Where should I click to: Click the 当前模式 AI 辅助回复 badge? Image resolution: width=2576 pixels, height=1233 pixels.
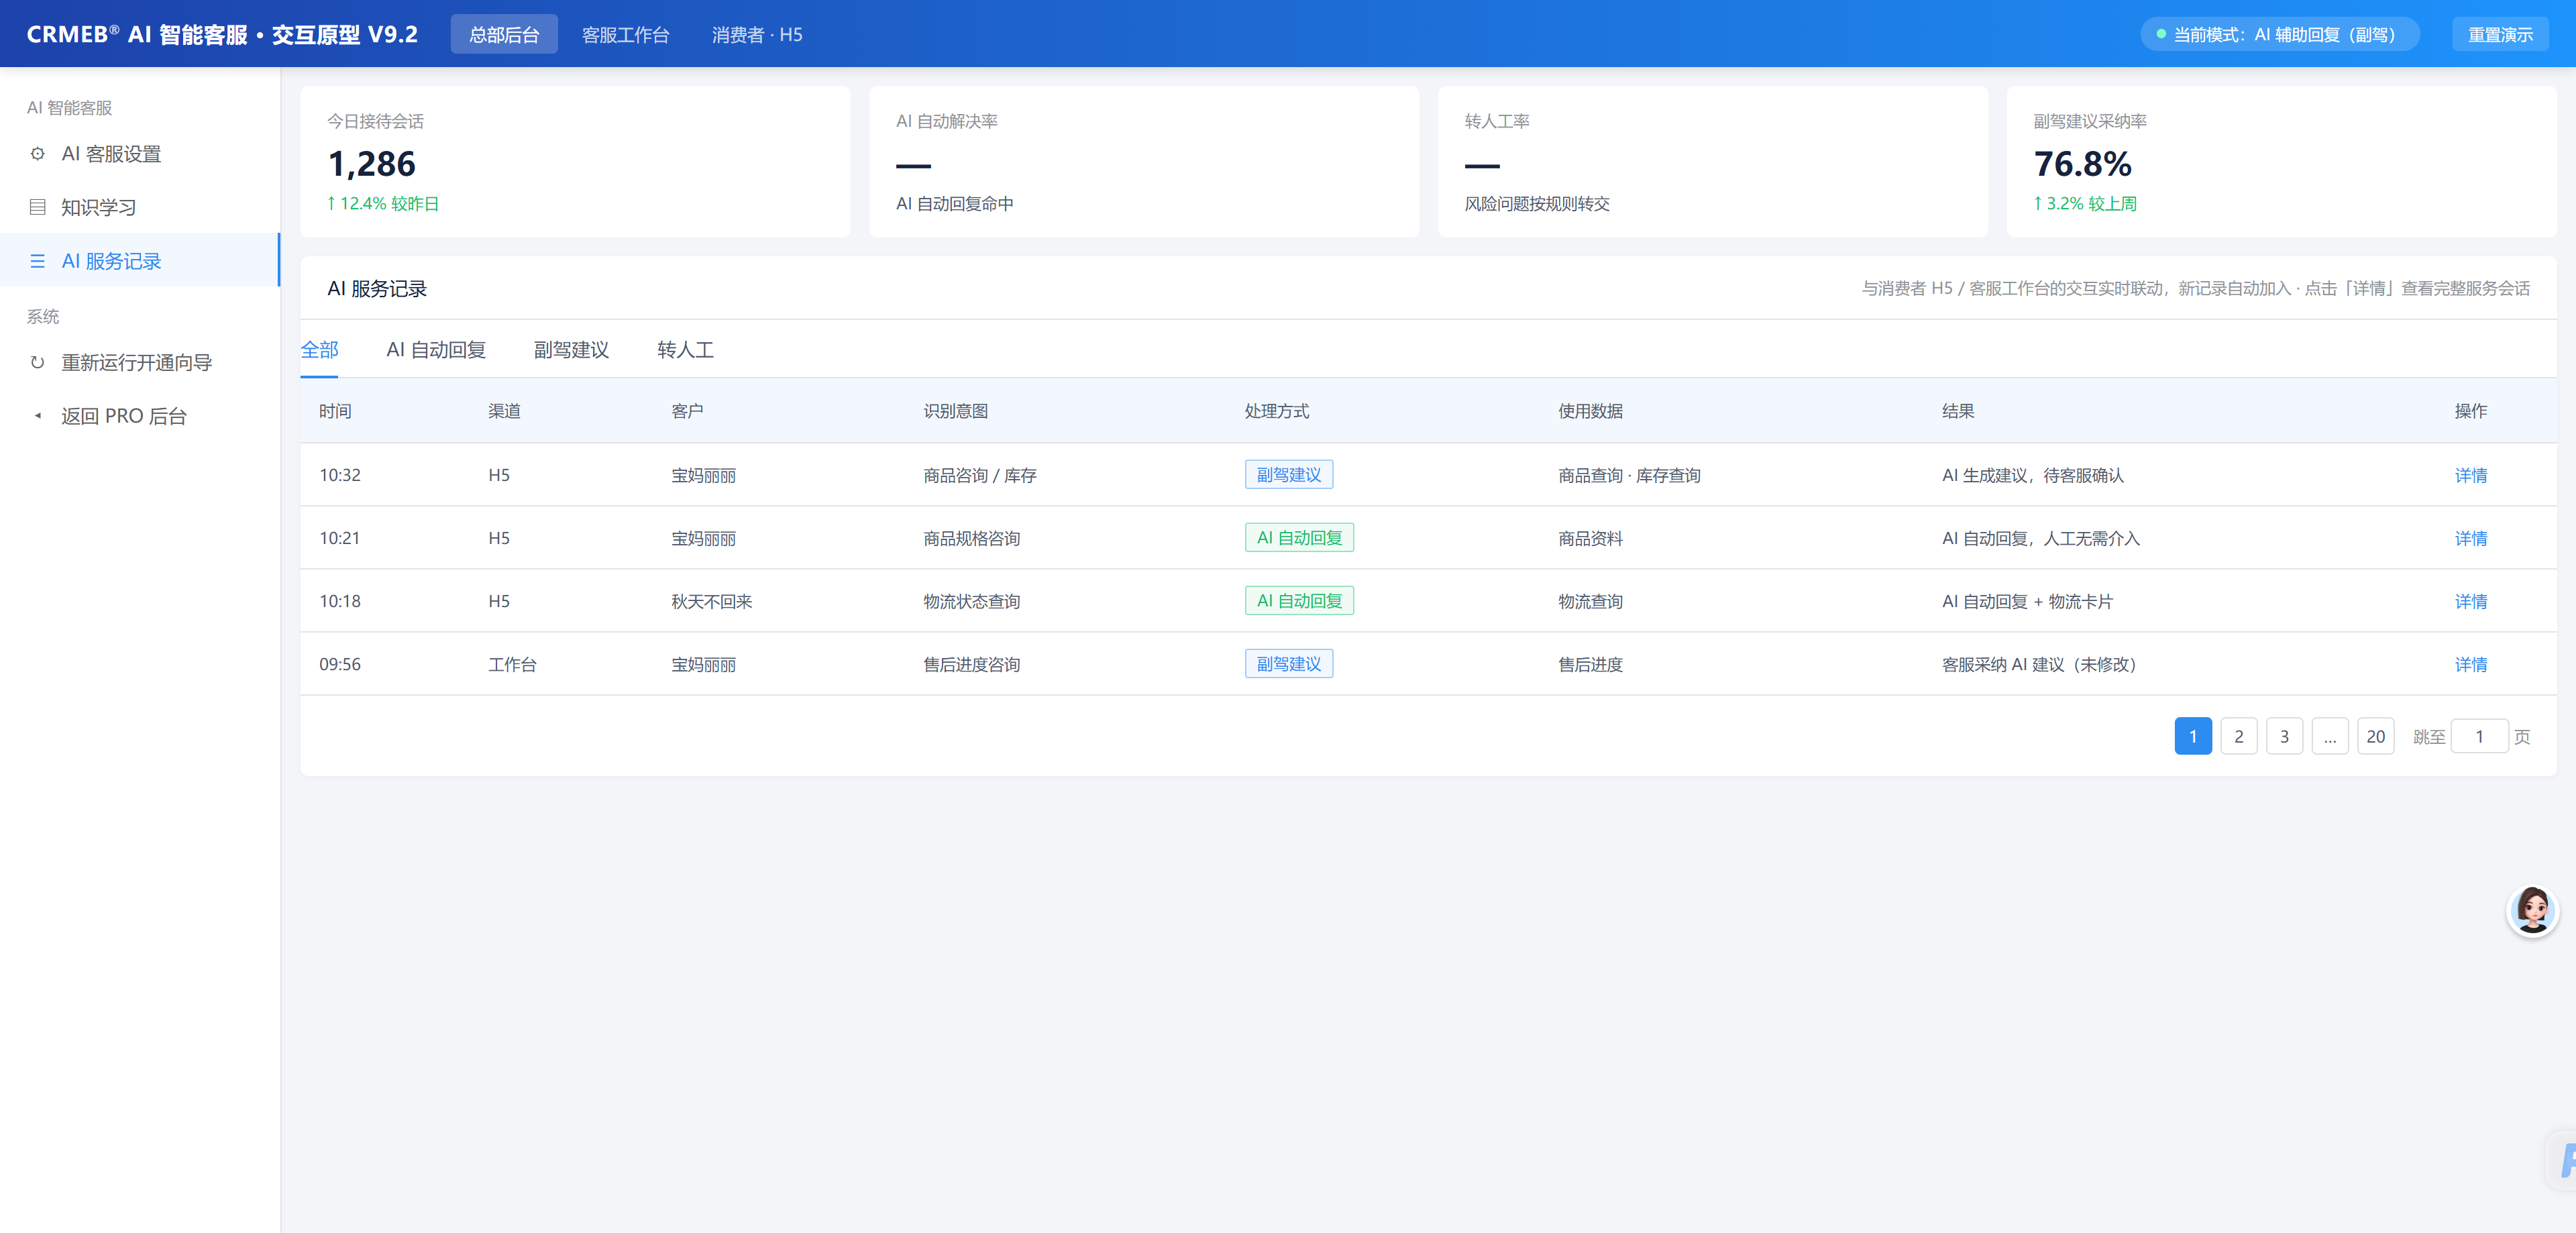[x=2279, y=34]
